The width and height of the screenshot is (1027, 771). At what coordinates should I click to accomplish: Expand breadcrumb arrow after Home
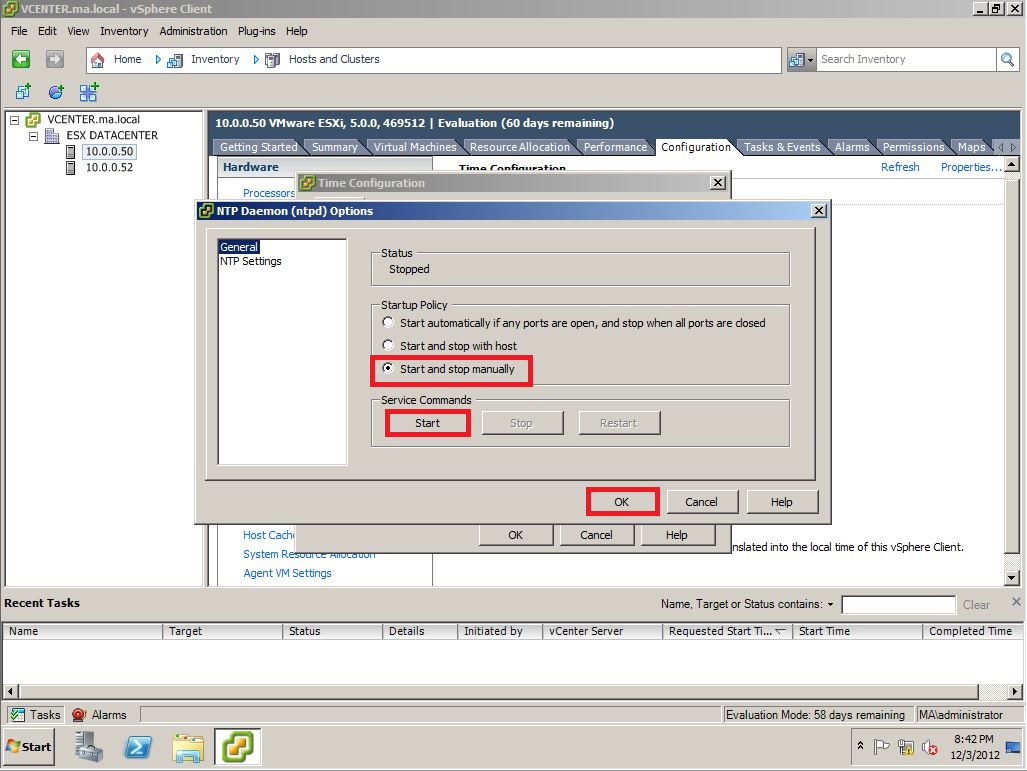[x=158, y=60]
